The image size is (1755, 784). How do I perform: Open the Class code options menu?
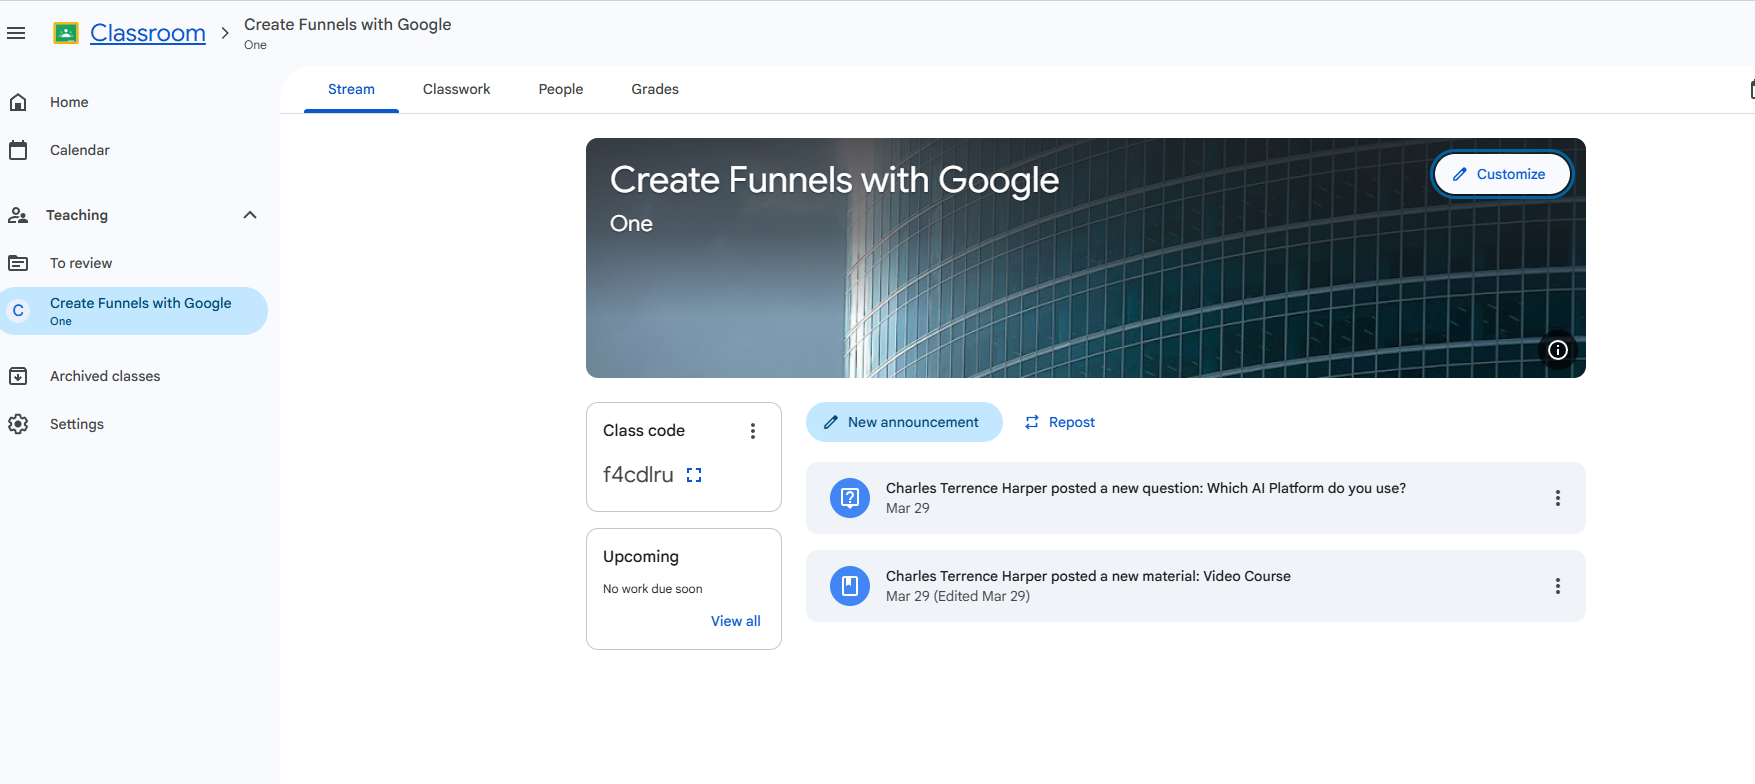753,431
